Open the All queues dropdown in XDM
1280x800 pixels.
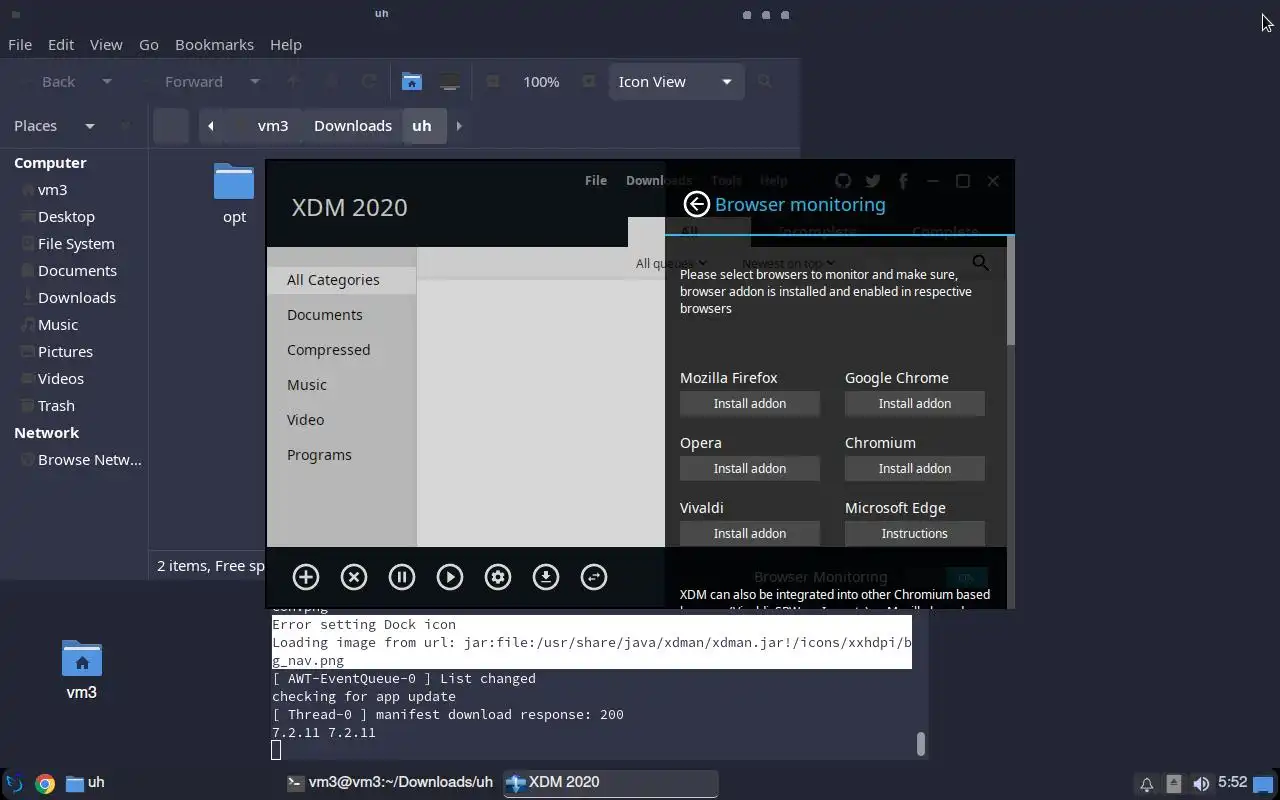[x=671, y=263]
